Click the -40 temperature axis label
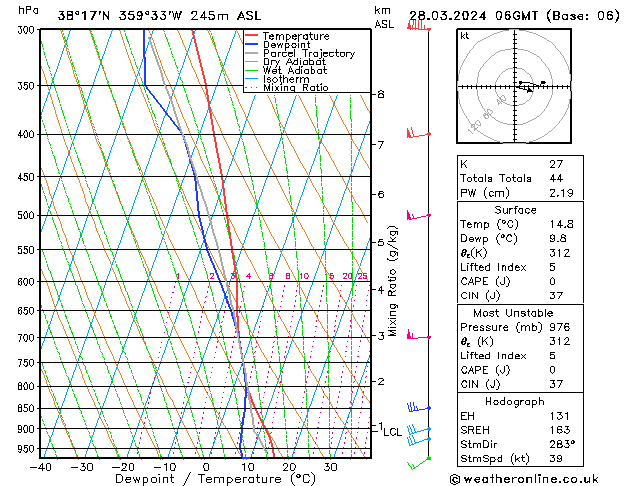The image size is (629, 486). [x=41, y=467]
